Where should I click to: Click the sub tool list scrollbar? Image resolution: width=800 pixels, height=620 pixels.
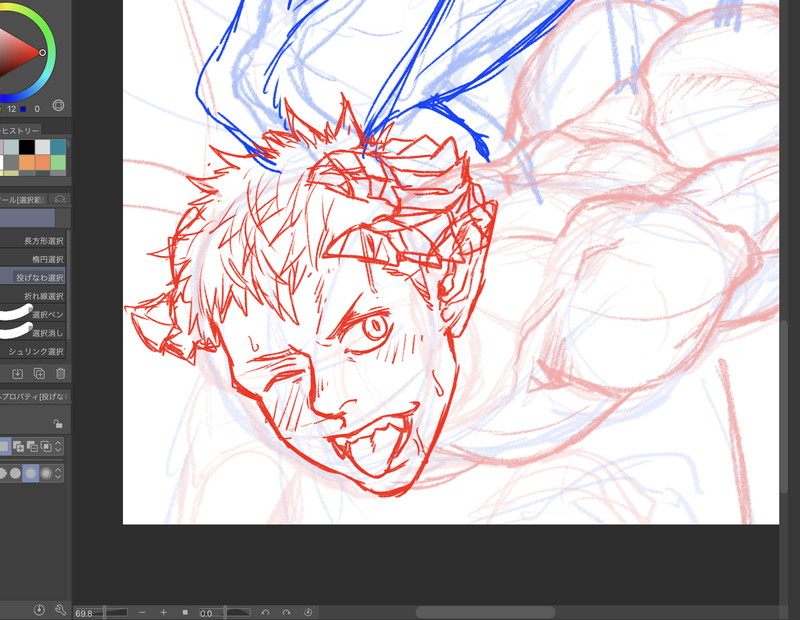68,286
